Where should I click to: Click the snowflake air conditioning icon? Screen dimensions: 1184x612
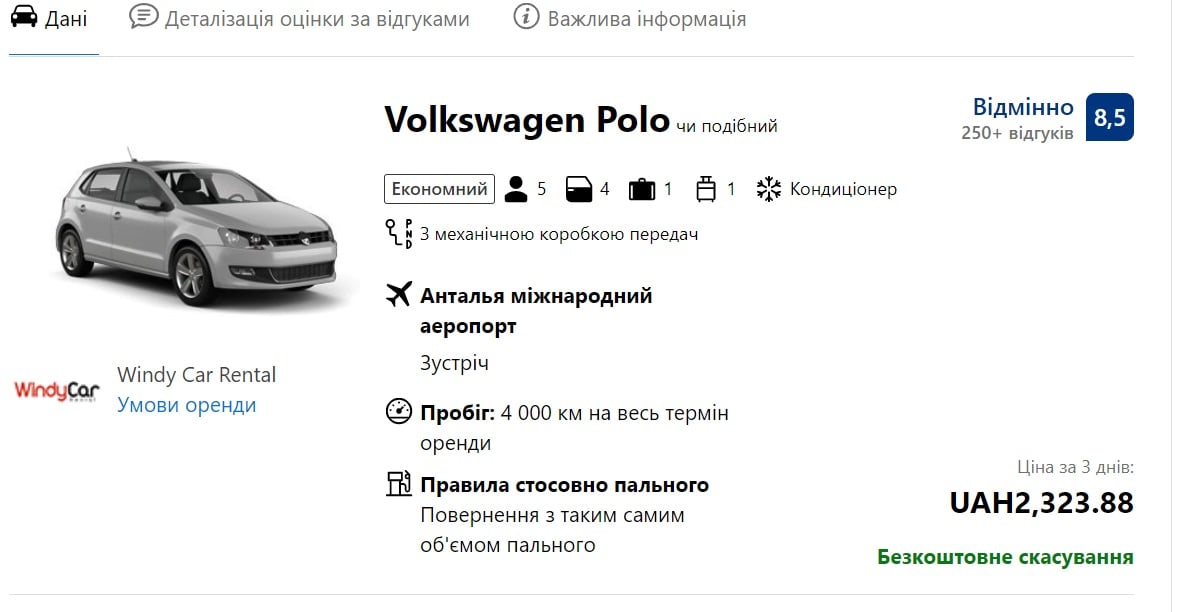(x=769, y=189)
